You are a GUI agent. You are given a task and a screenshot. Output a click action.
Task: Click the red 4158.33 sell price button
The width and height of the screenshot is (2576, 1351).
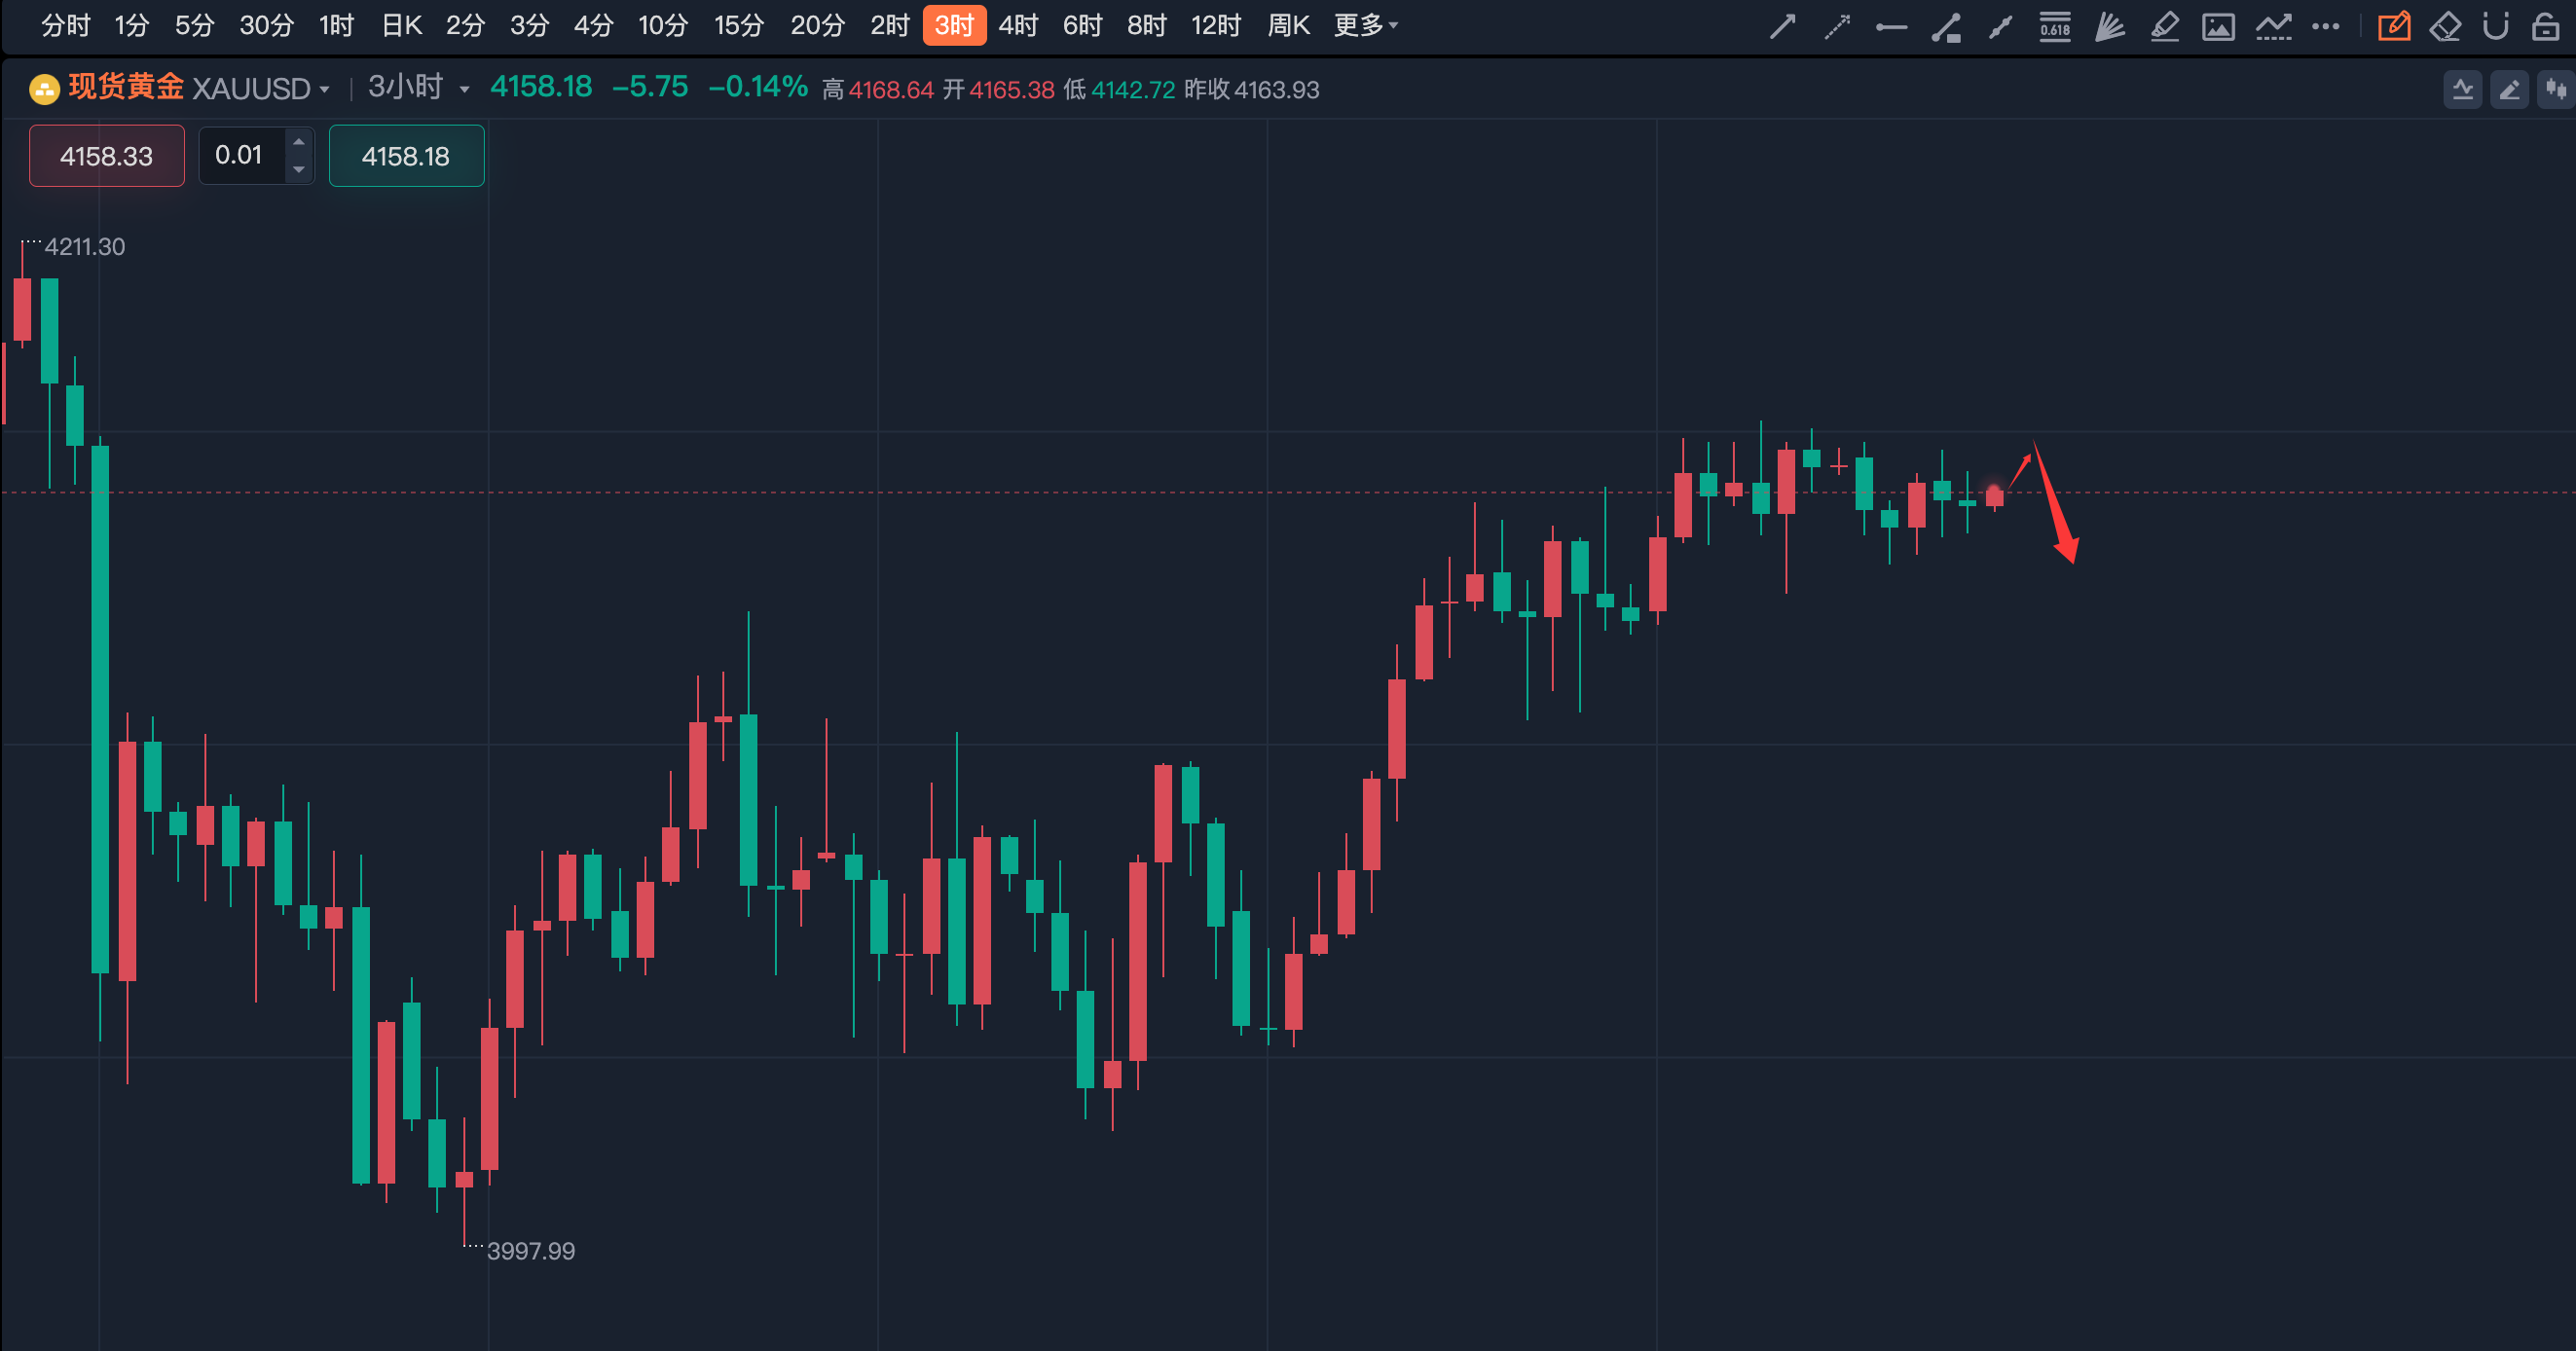pos(107,156)
